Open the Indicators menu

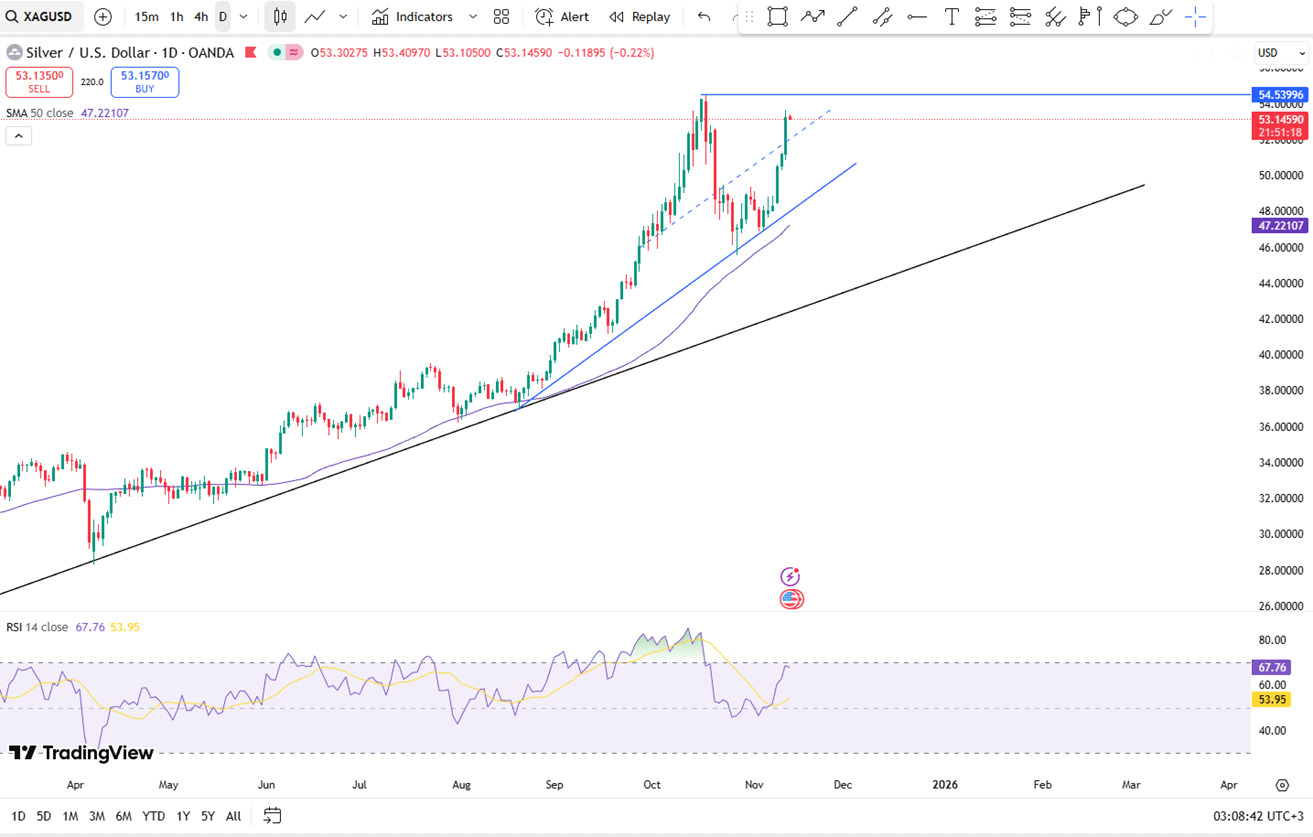(412, 17)
